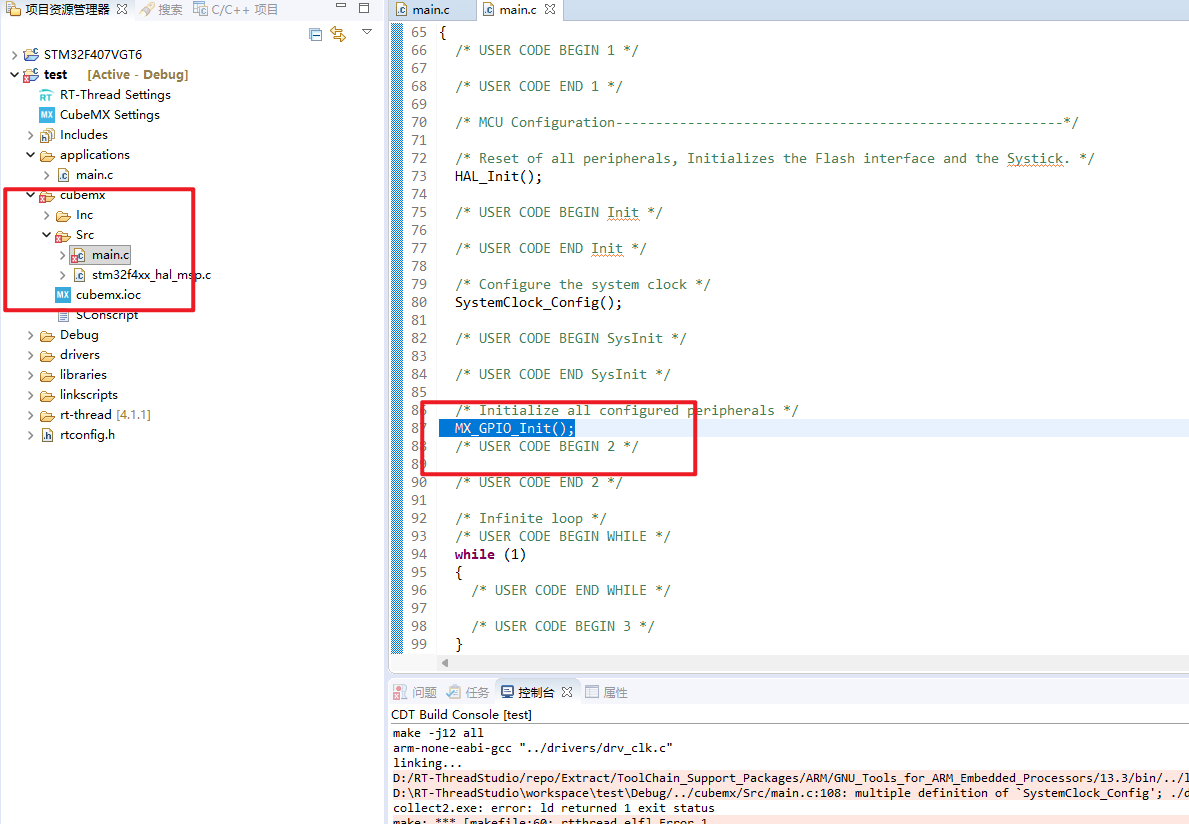Click the rt-thread folder icon
The image size is (1189, 824).
coord(47,415)
